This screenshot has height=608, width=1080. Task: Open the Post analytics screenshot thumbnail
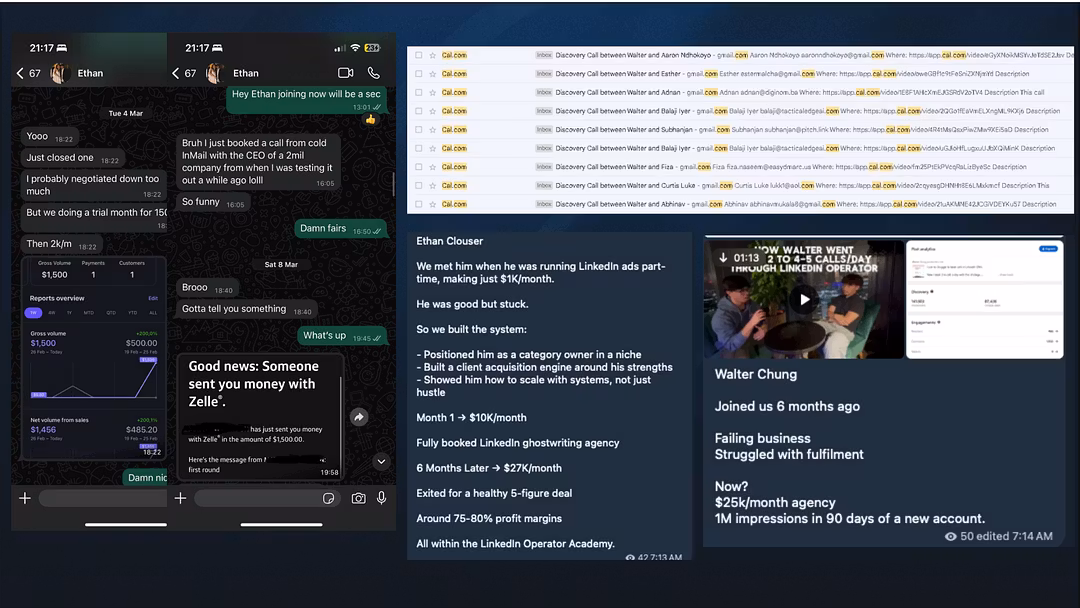pos(985,299)
